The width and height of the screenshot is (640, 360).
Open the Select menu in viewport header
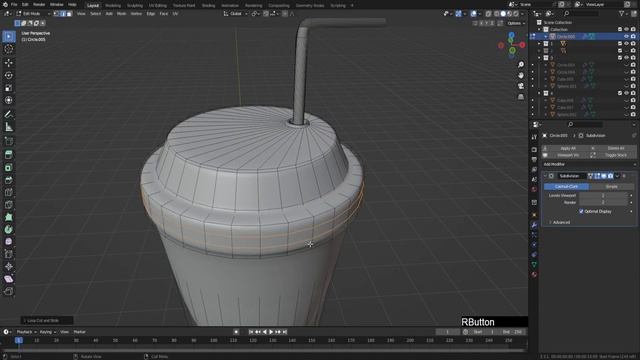96,13
